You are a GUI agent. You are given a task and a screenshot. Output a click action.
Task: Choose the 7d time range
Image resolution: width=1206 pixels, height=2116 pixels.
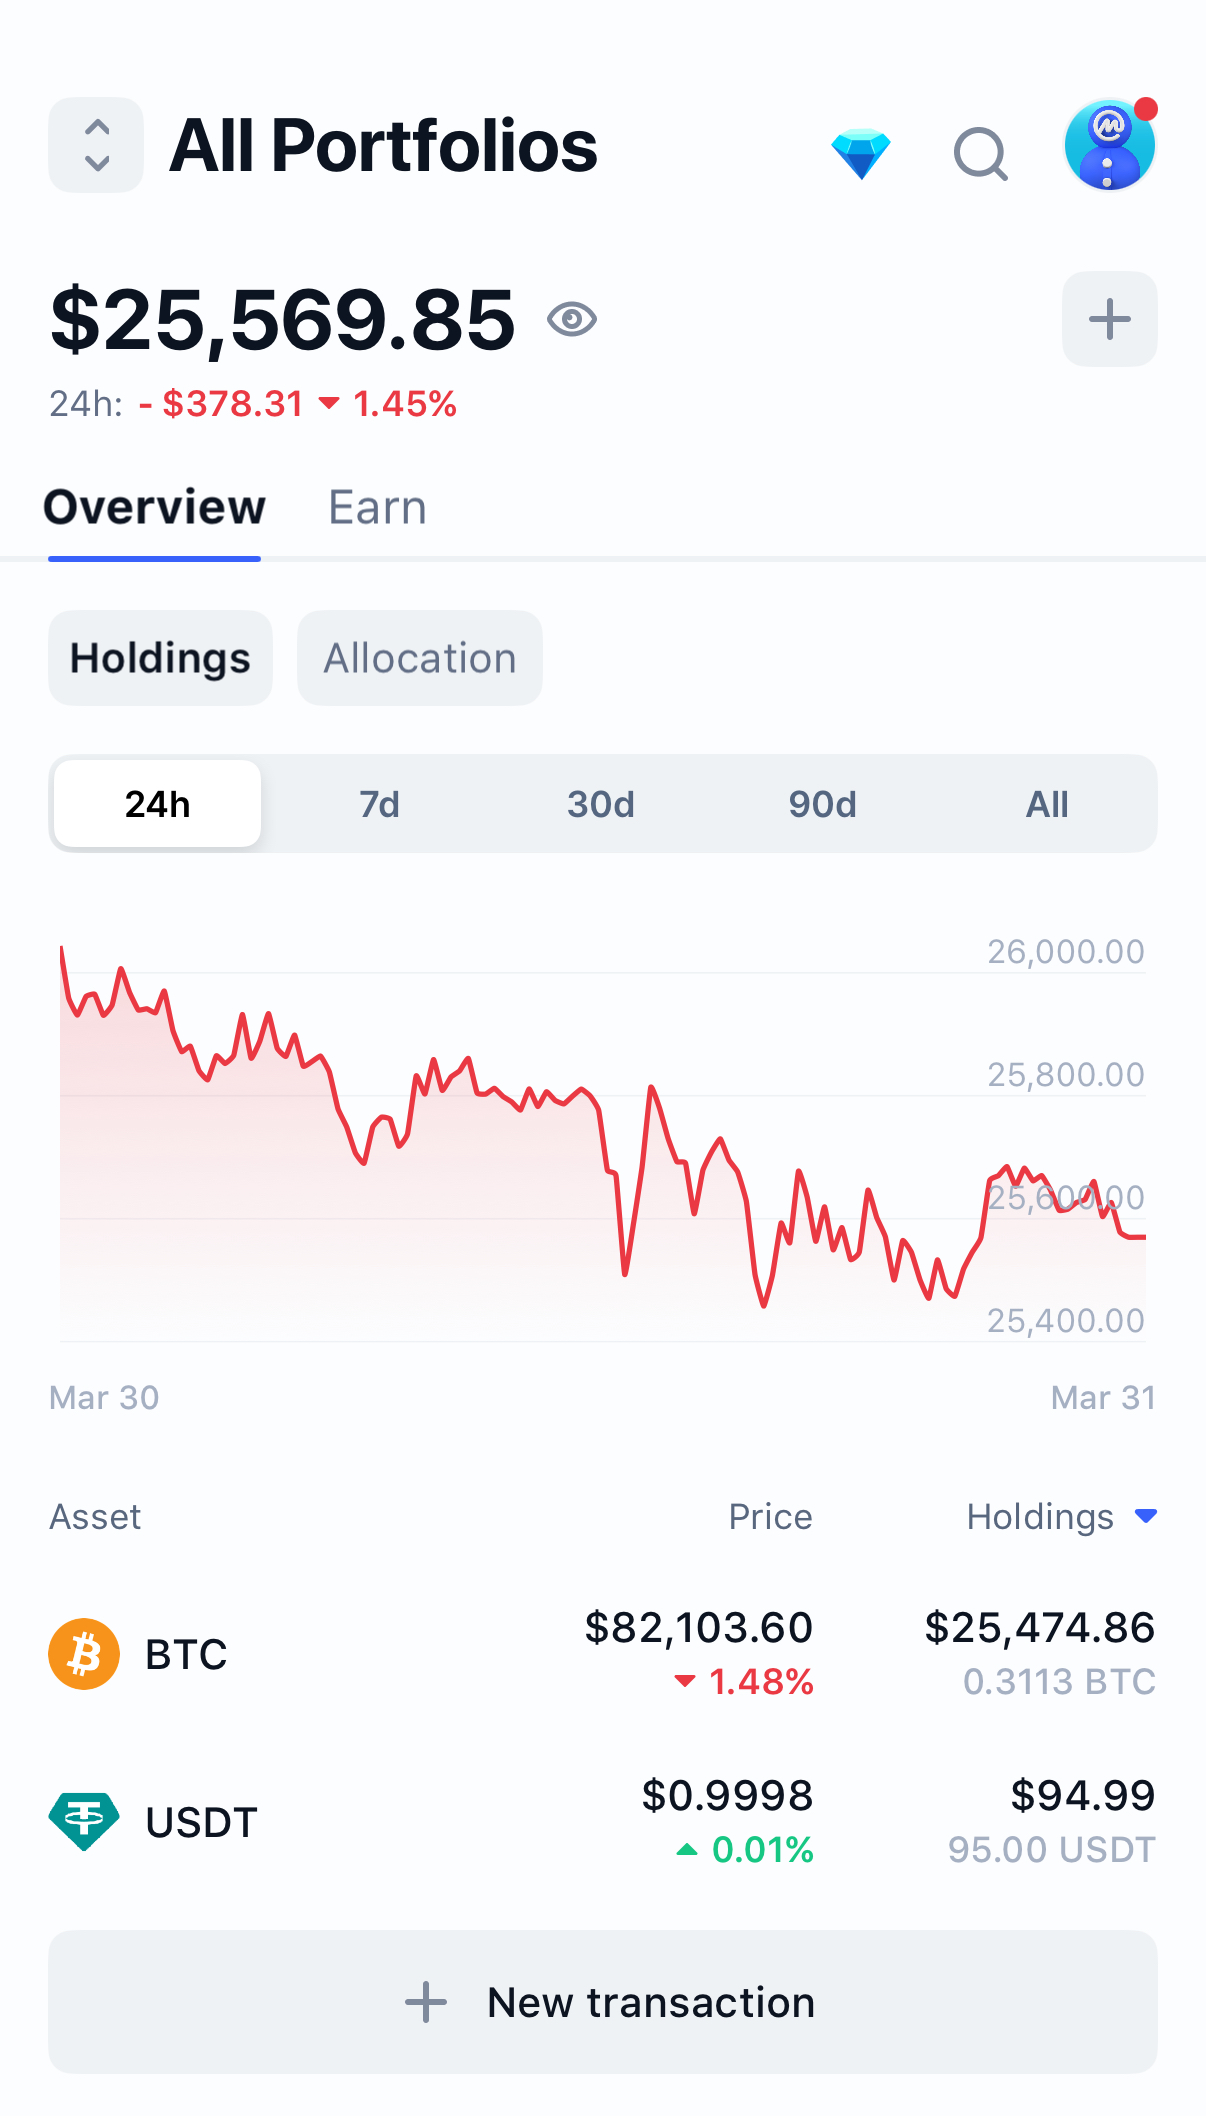pos(380,804)
